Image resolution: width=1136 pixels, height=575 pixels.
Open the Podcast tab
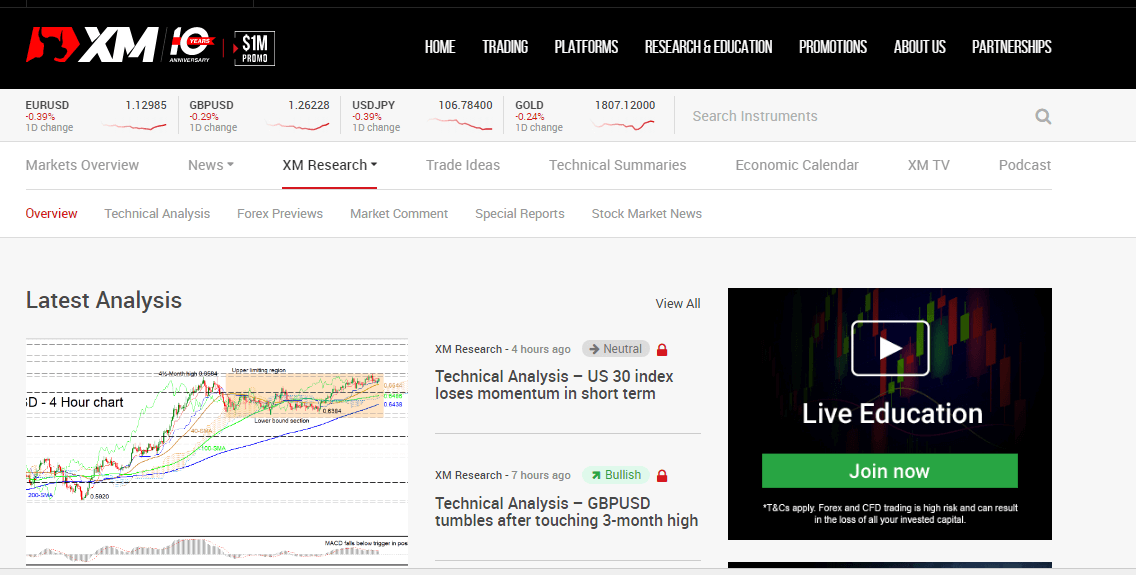point(1024,165)
